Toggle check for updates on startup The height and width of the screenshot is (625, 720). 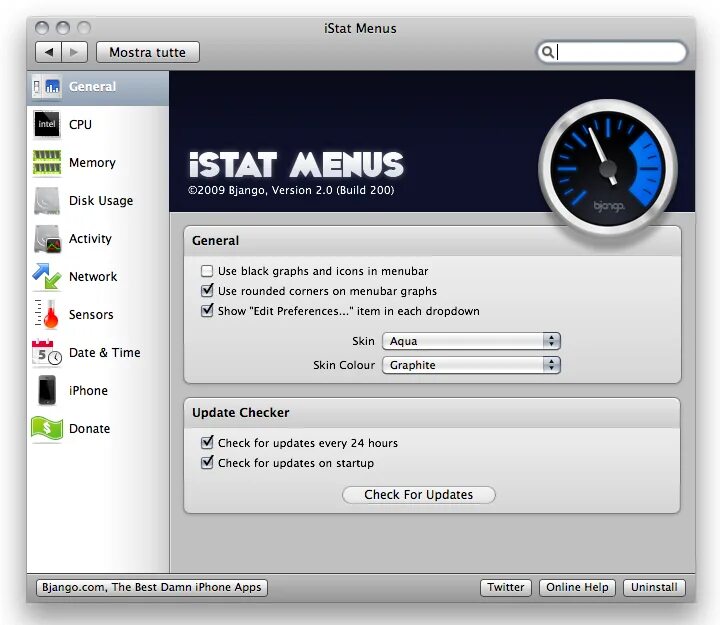coord(207,462)
